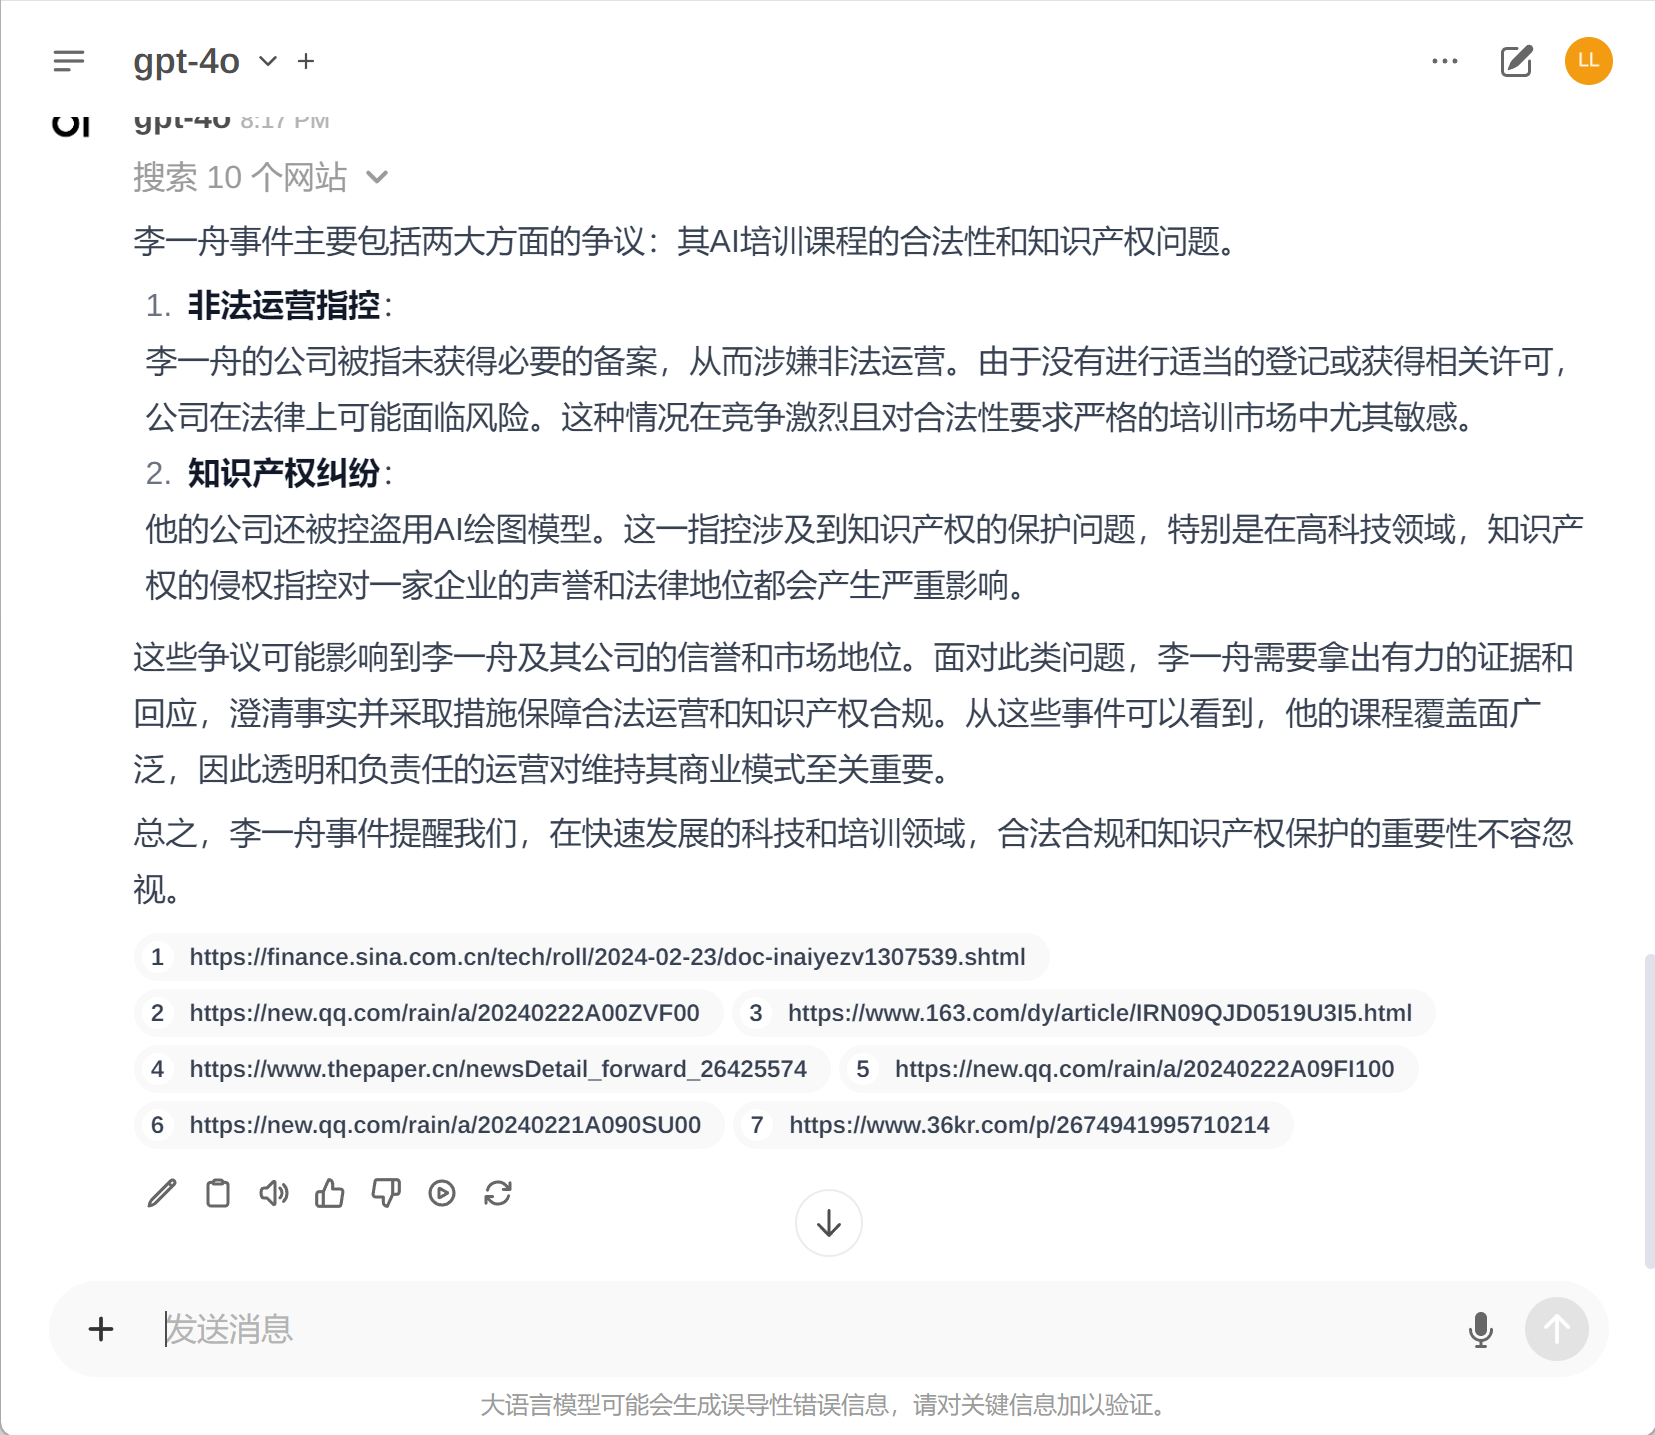The height and width of the screenshot is (1435, 1655).
Task: Expand the 搜索 10 个网站 list
Action: click(261, 177)
